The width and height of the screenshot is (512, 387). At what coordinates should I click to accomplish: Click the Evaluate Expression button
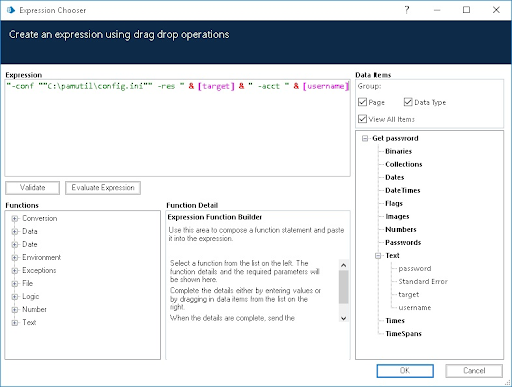click(103, 188)
